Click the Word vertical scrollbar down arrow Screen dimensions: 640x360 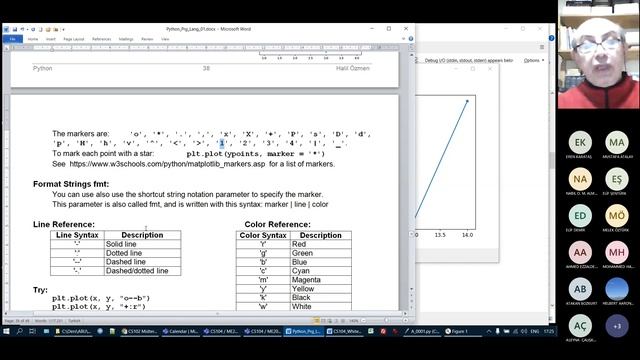pos(411,289)
